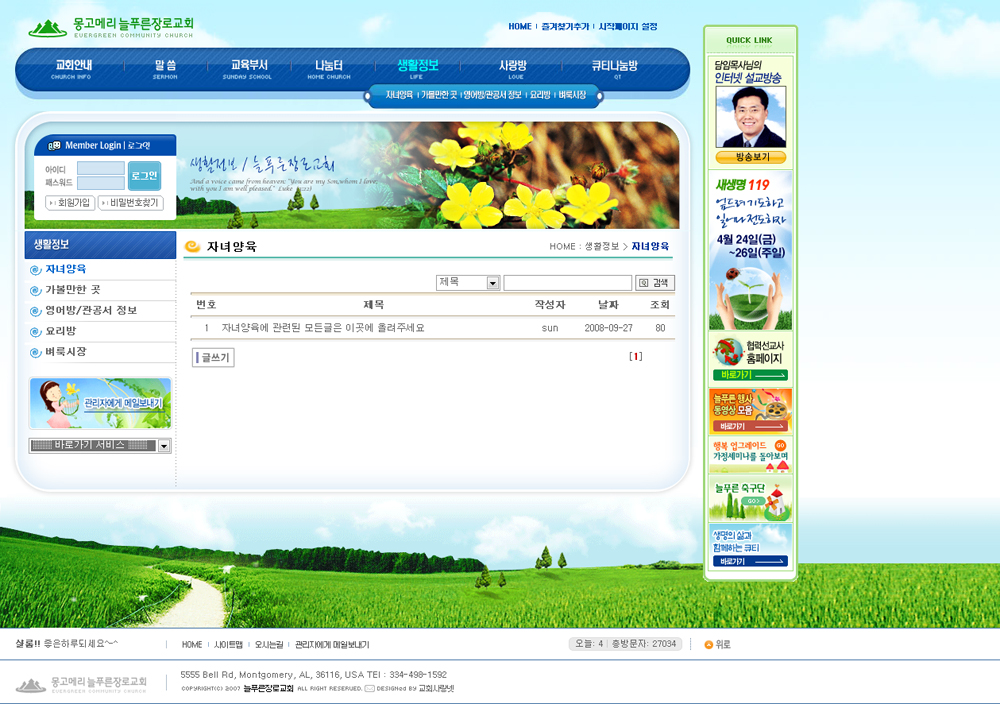Open the 늘푸른 축구단 banner

pyautogui.click(x=750, y=500)
